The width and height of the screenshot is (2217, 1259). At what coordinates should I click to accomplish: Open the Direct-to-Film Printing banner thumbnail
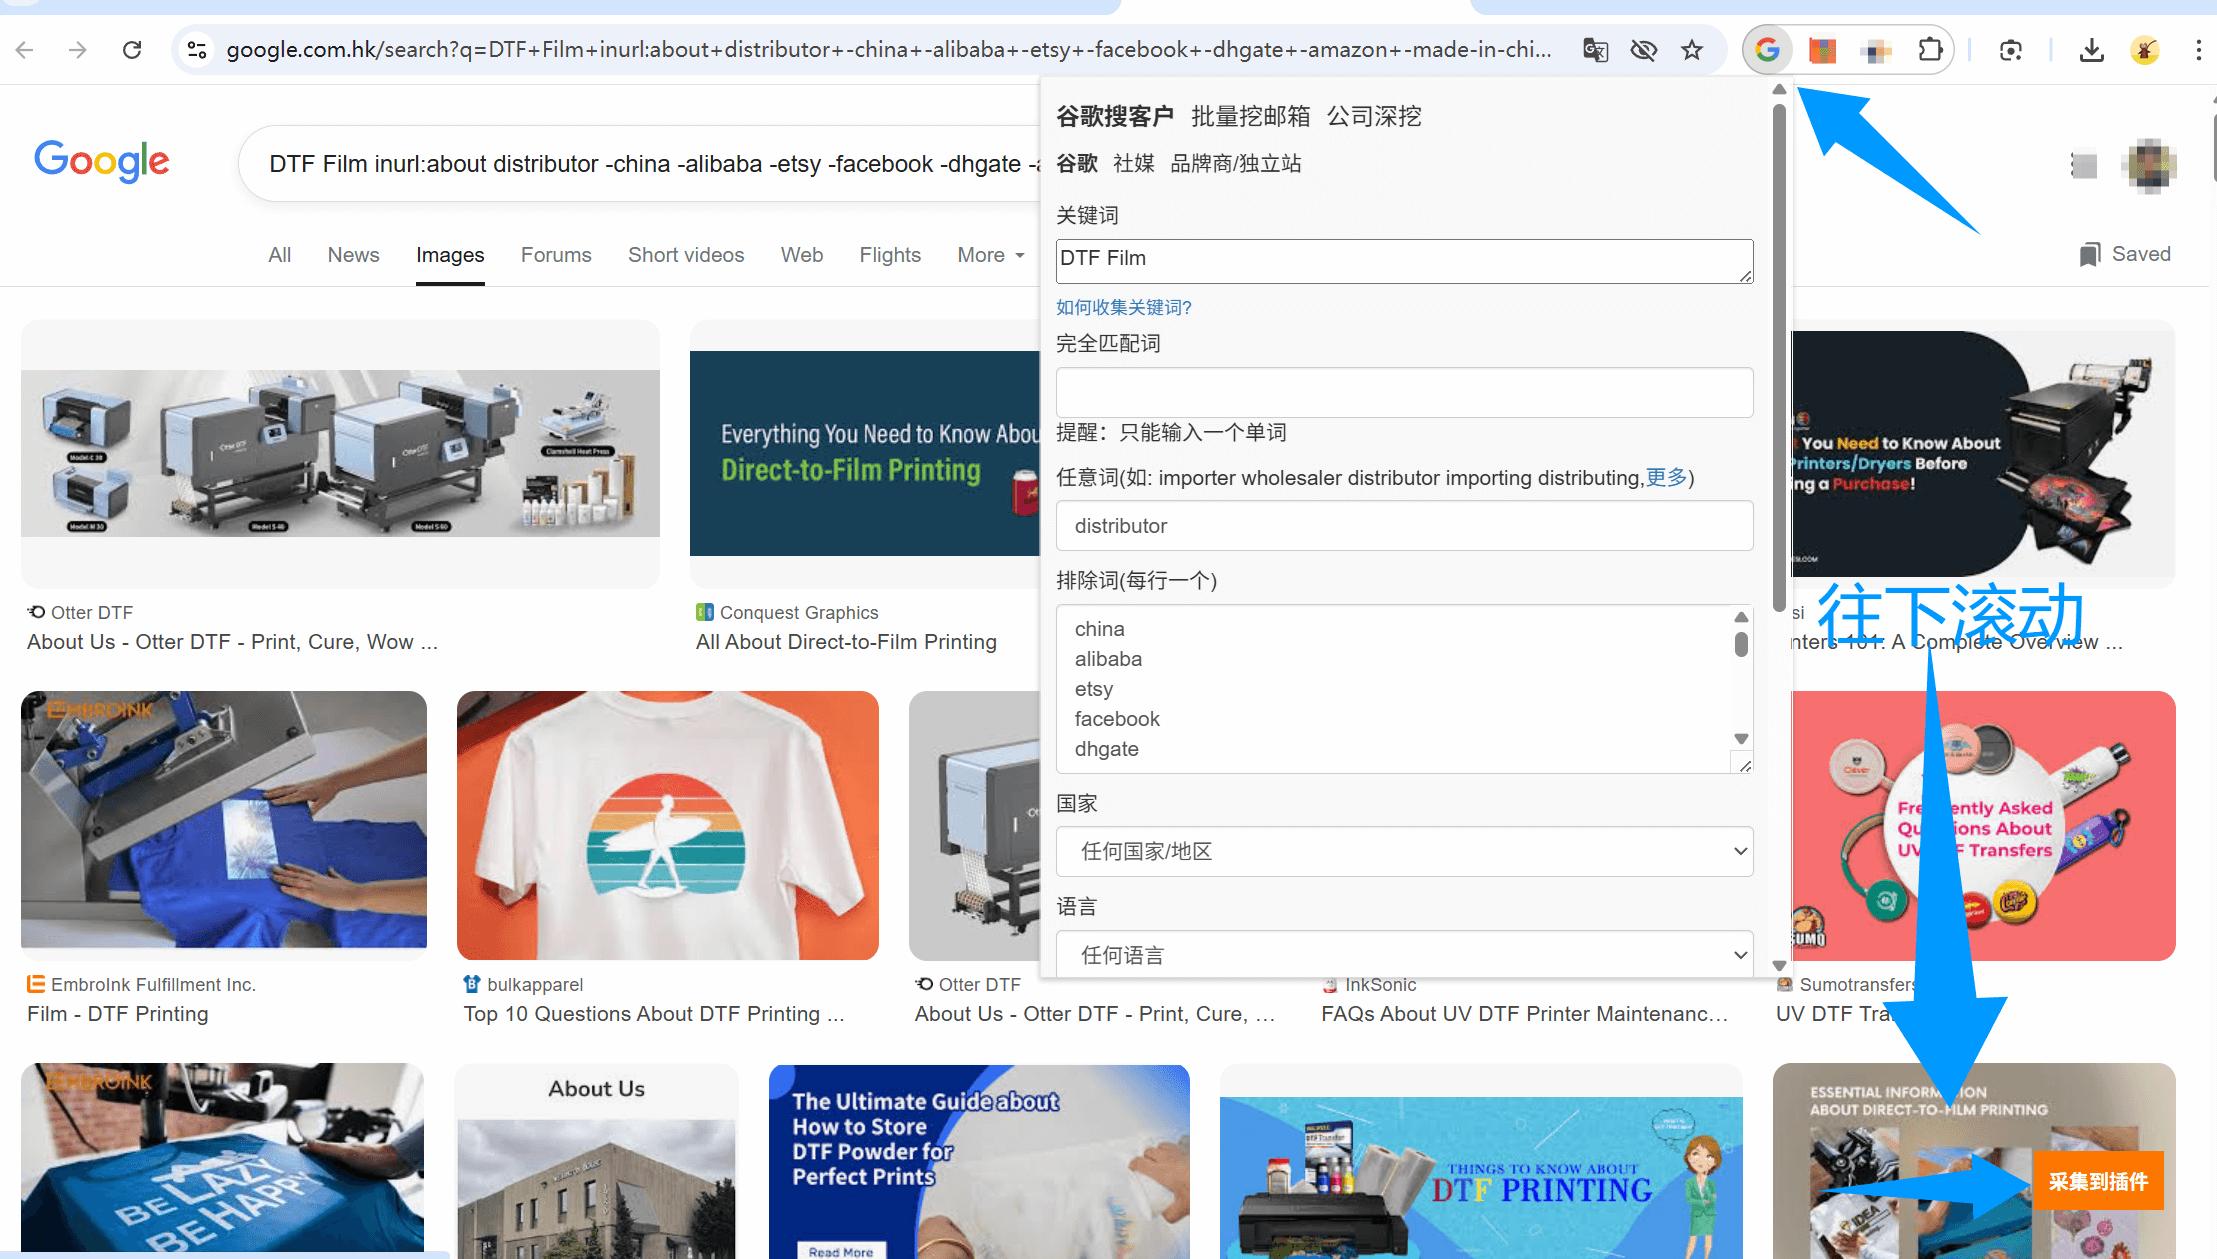[x=865, y=453]
